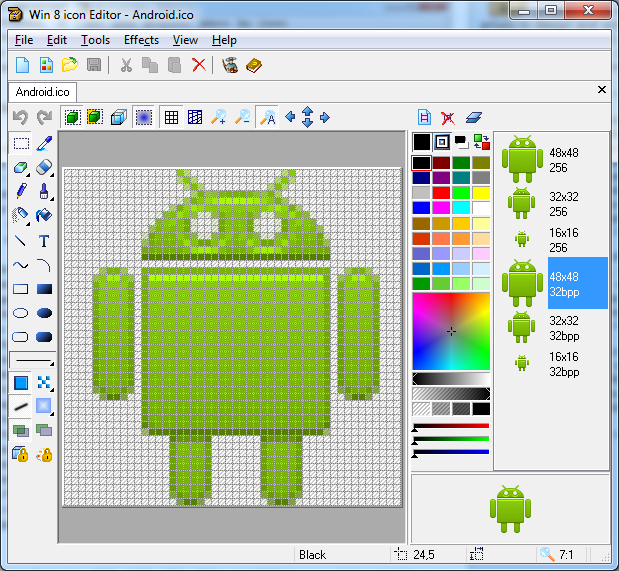The image size is (619, 571).
Task: Zoom in with the magnifier plus icon
Action: pos(218,117)
